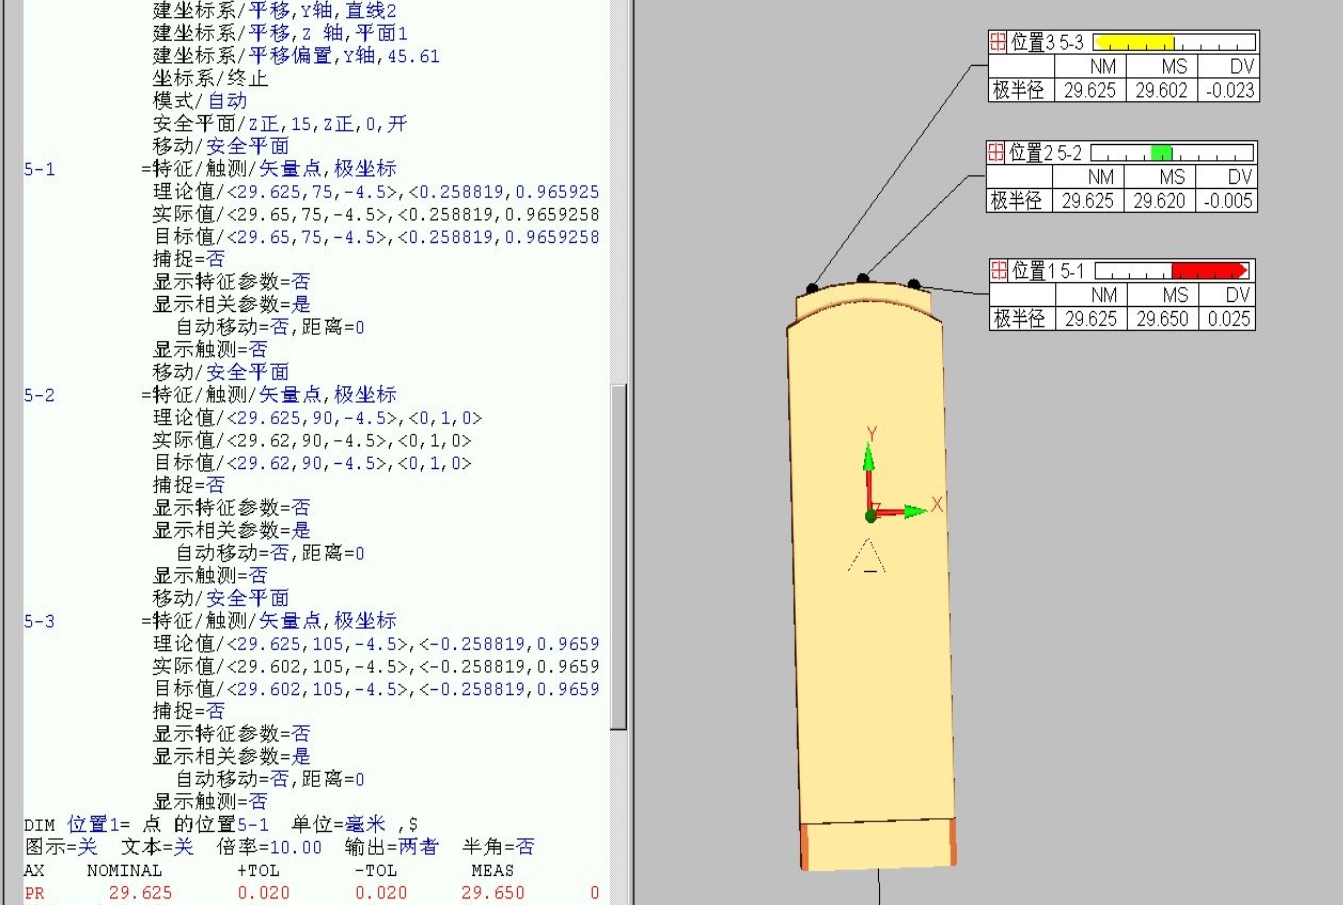Click the red deviation bar of 位置1 5-1

click(x=1209, y=270)
